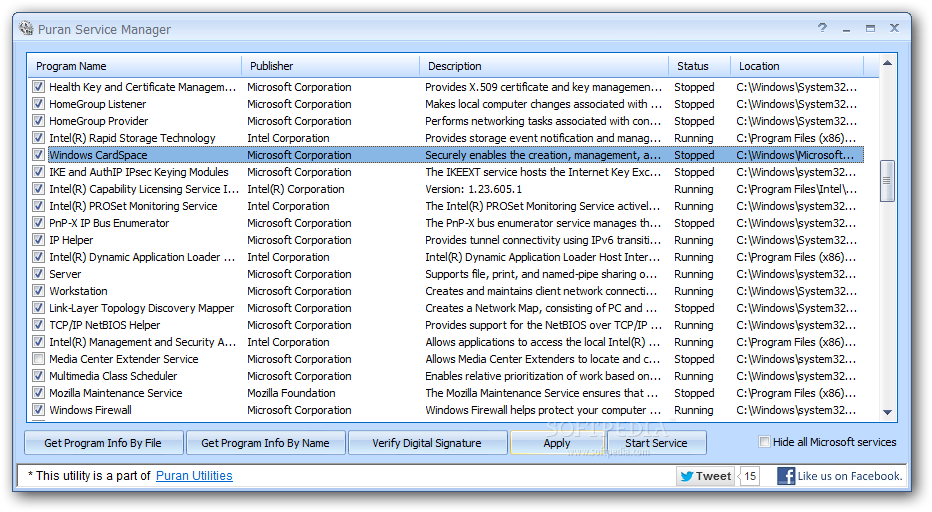This screenshot has height=512, width=932.
Task: Sort by Publisher column header
Action: (x=330, y=66)
